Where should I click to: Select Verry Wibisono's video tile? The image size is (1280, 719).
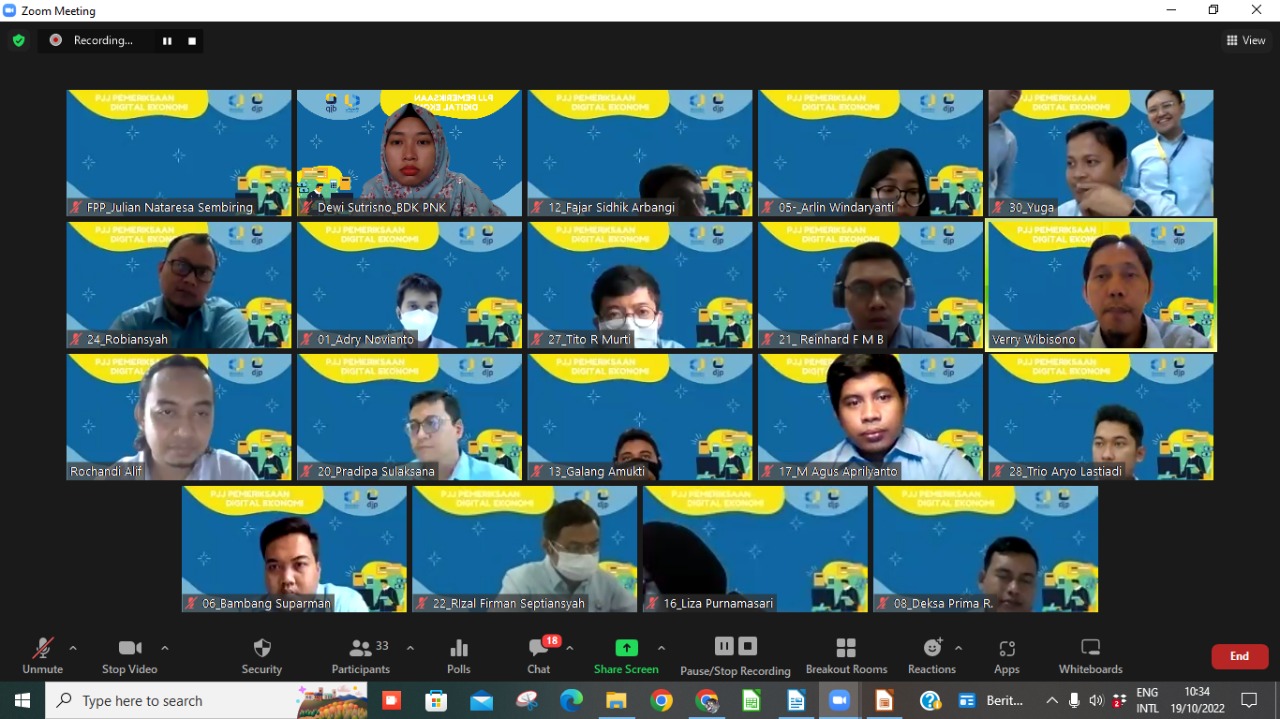point(1101,285)
